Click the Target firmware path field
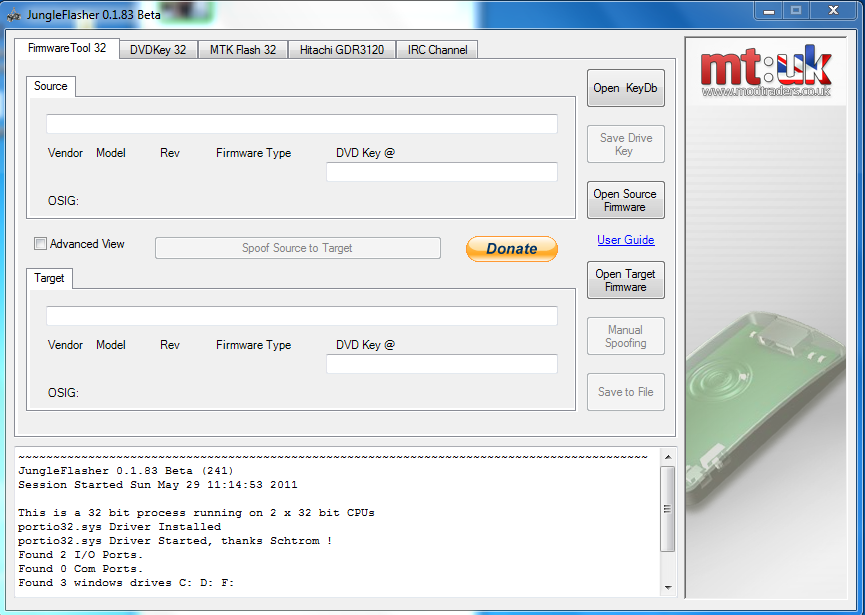 pyautogui.click(x=302, y=315)
